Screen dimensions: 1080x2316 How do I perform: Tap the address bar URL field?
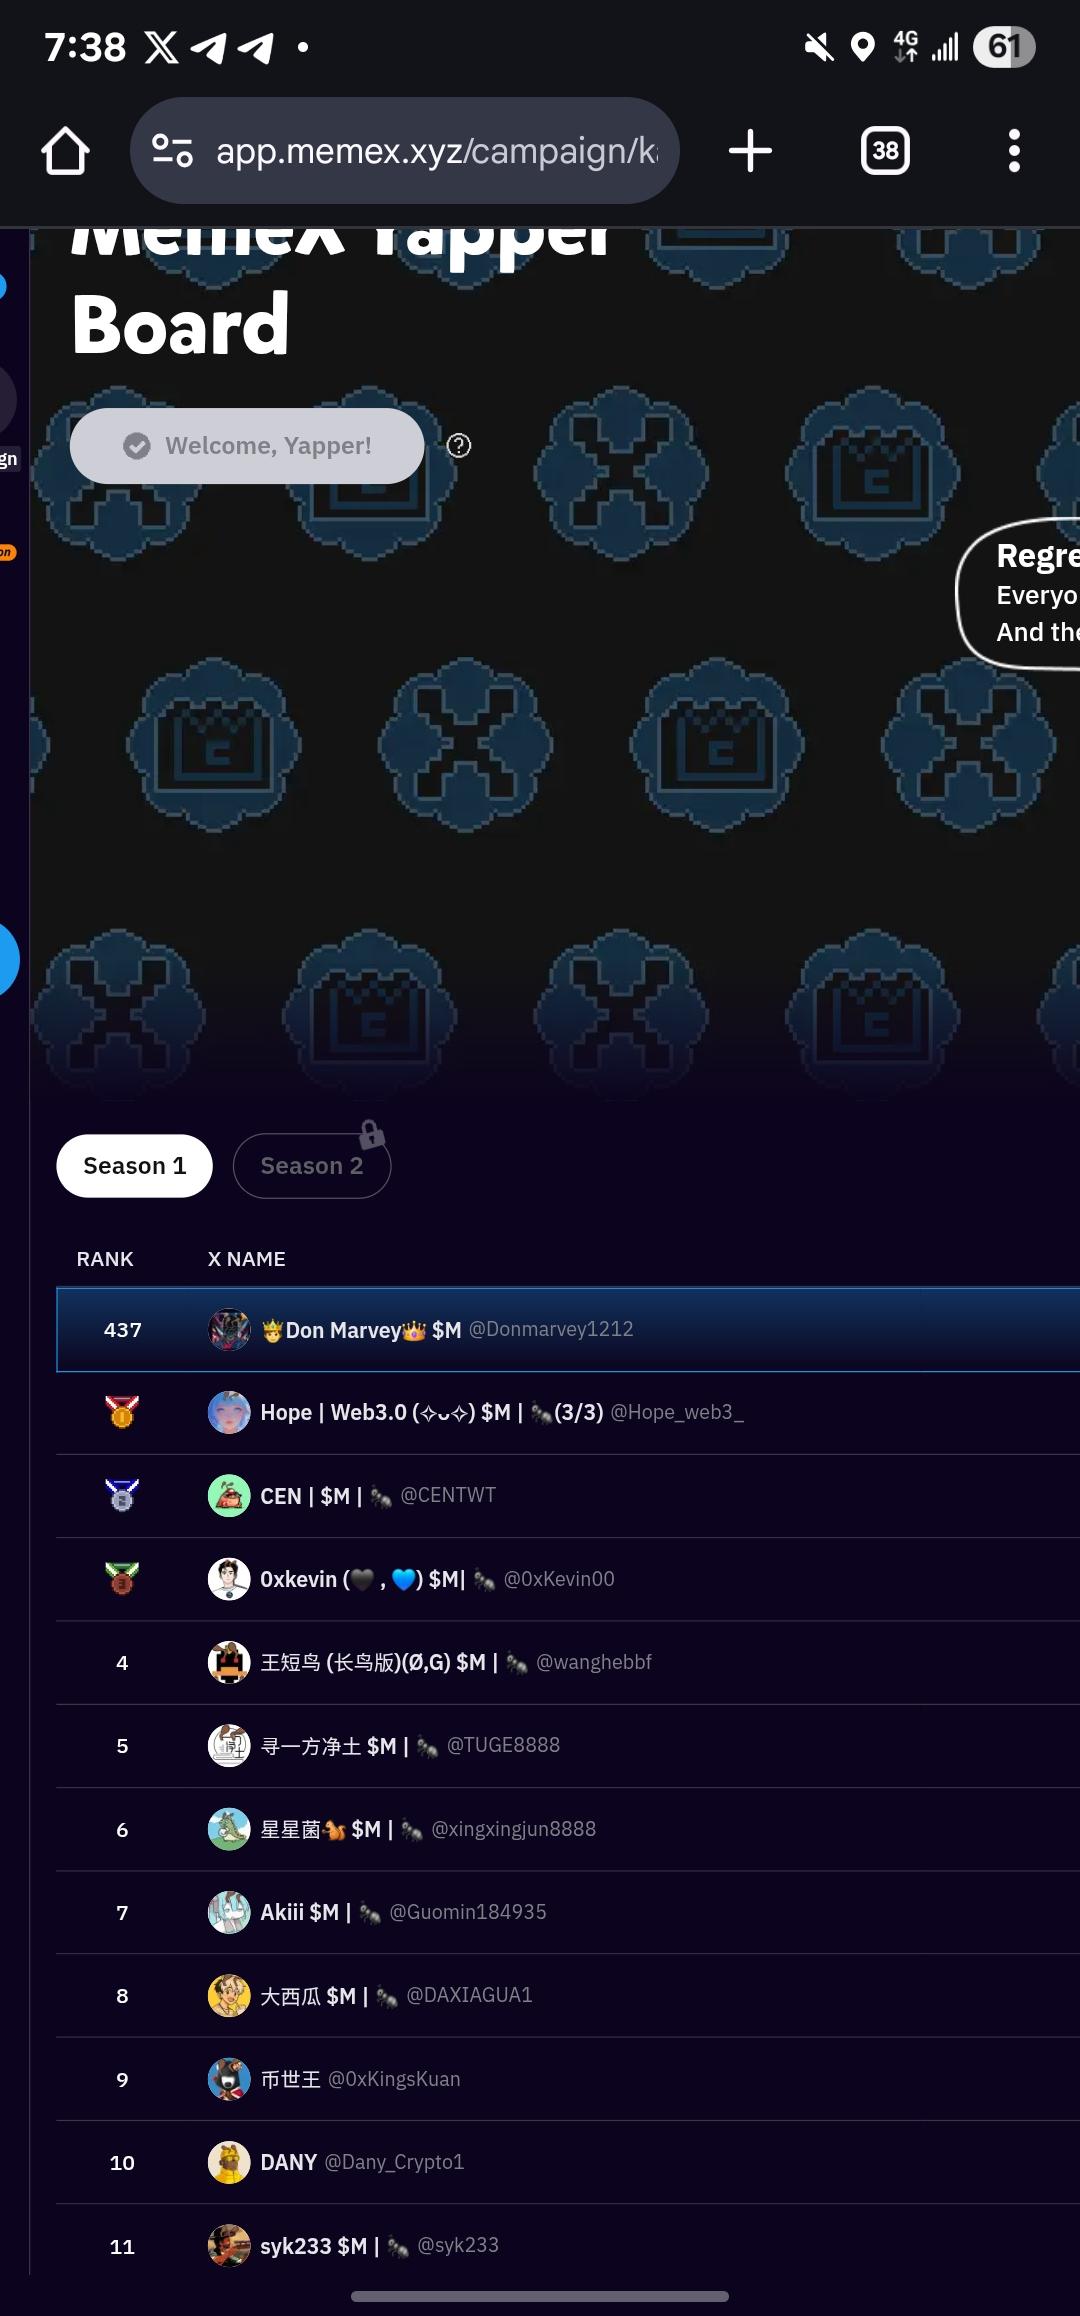pyautogui.click(x=437, y=151)
